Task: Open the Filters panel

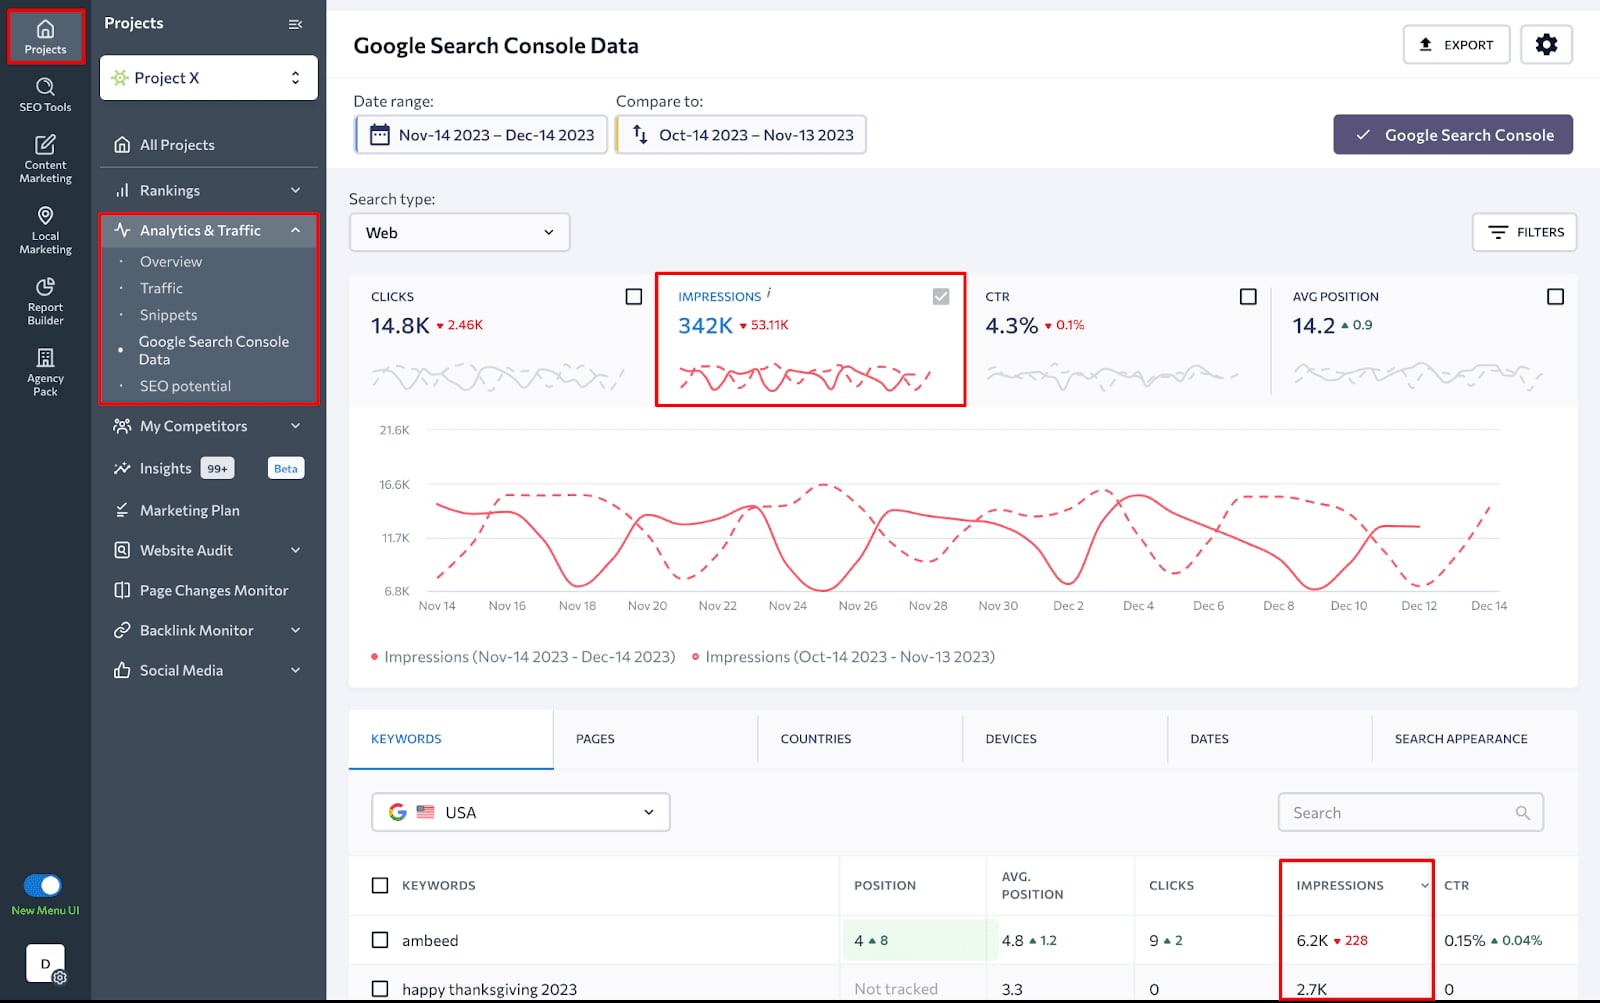Action: point(1524,232)
